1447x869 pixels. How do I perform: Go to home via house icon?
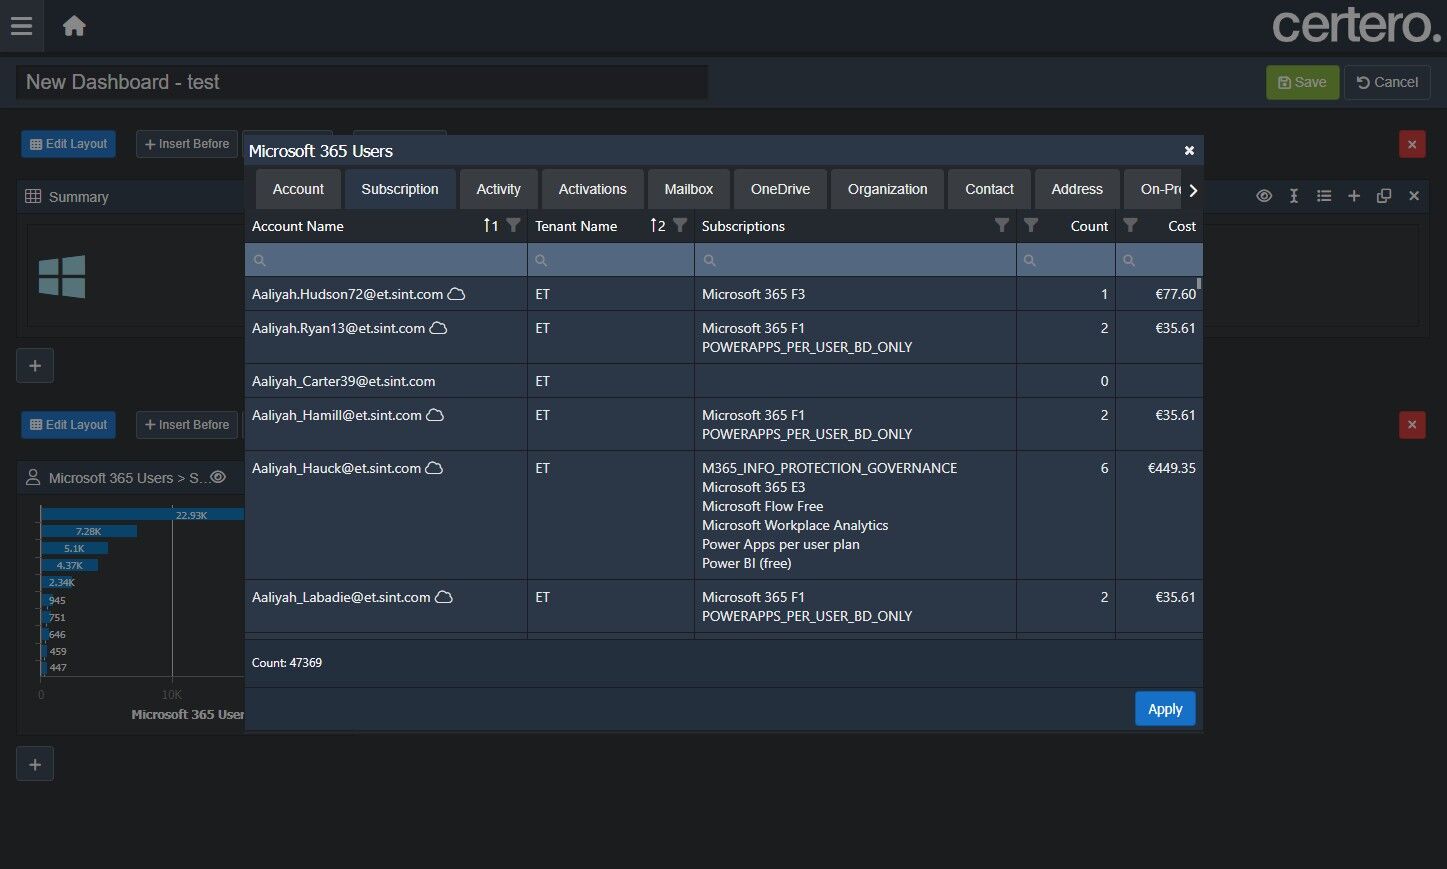74,26
